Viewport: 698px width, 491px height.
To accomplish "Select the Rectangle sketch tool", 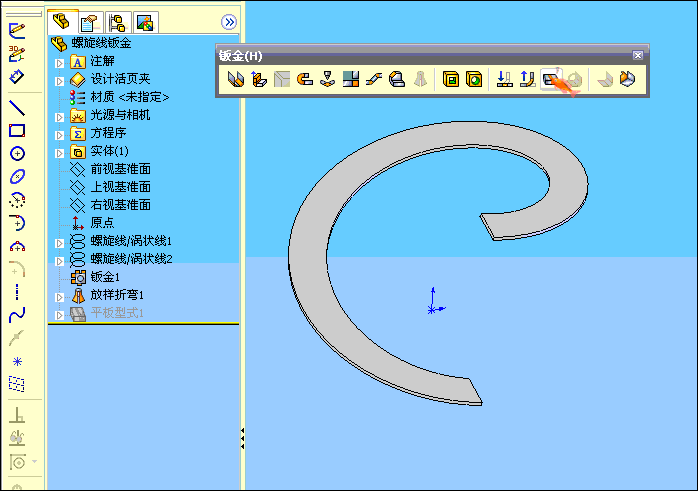I will tap(17, 130).
